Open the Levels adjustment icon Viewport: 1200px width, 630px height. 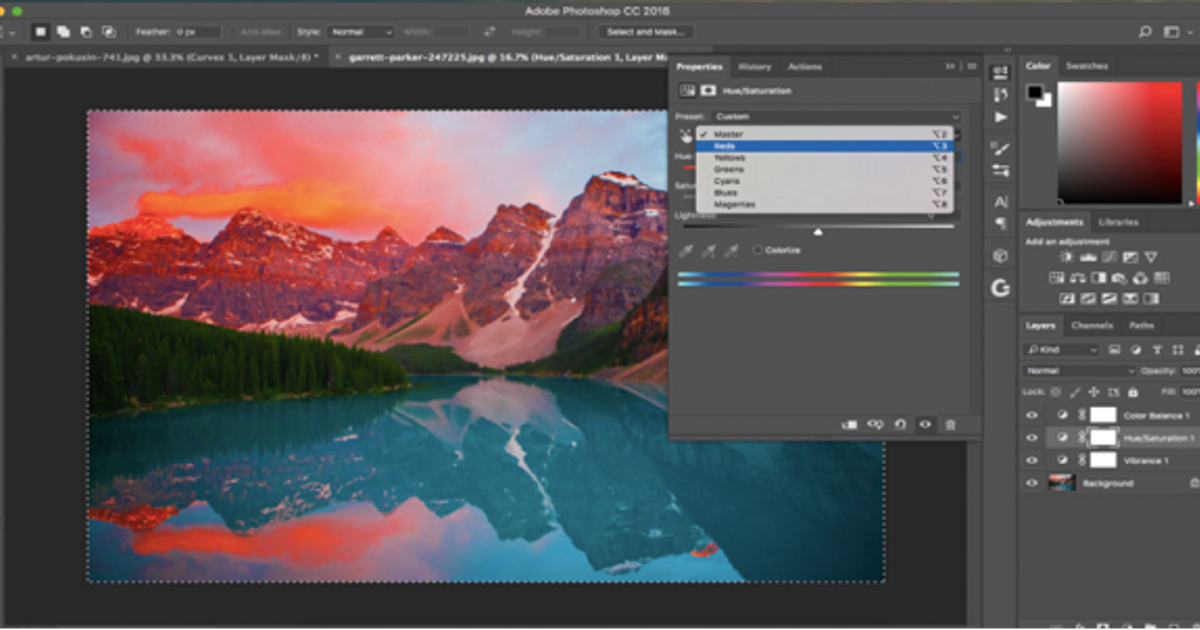tap(1088, 257)
